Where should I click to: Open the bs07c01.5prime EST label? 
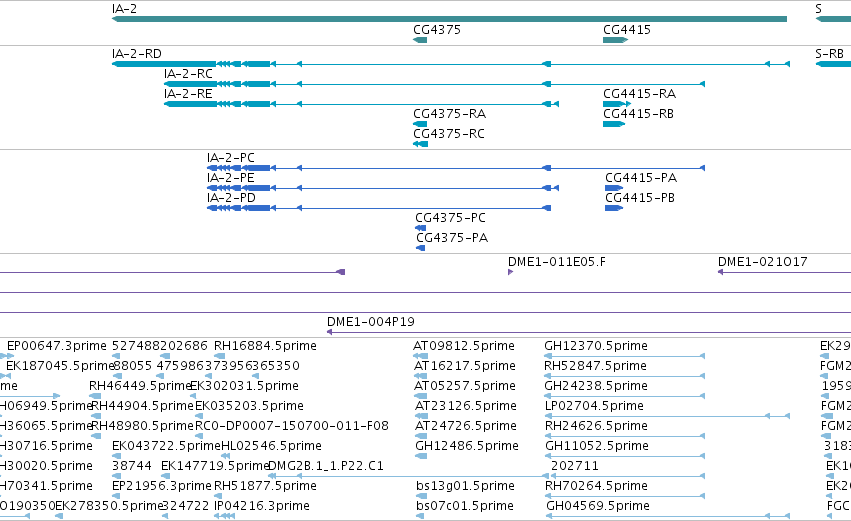point(465,507)
